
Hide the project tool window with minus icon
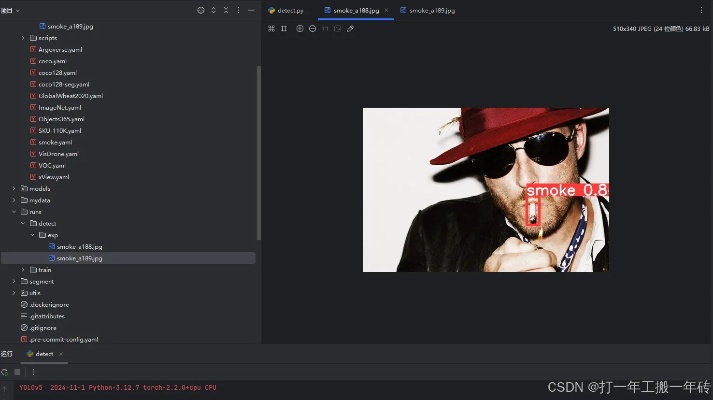(251, 10)
